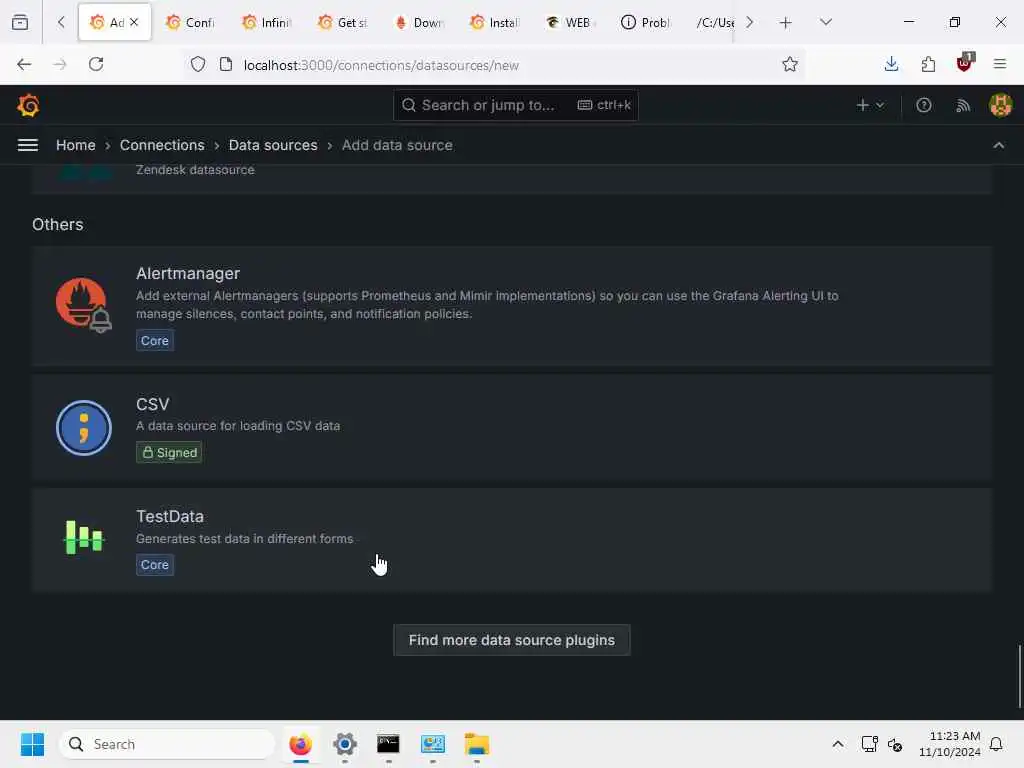
Task: Open the extensions puzzle icon
Action: click(927, 64)
